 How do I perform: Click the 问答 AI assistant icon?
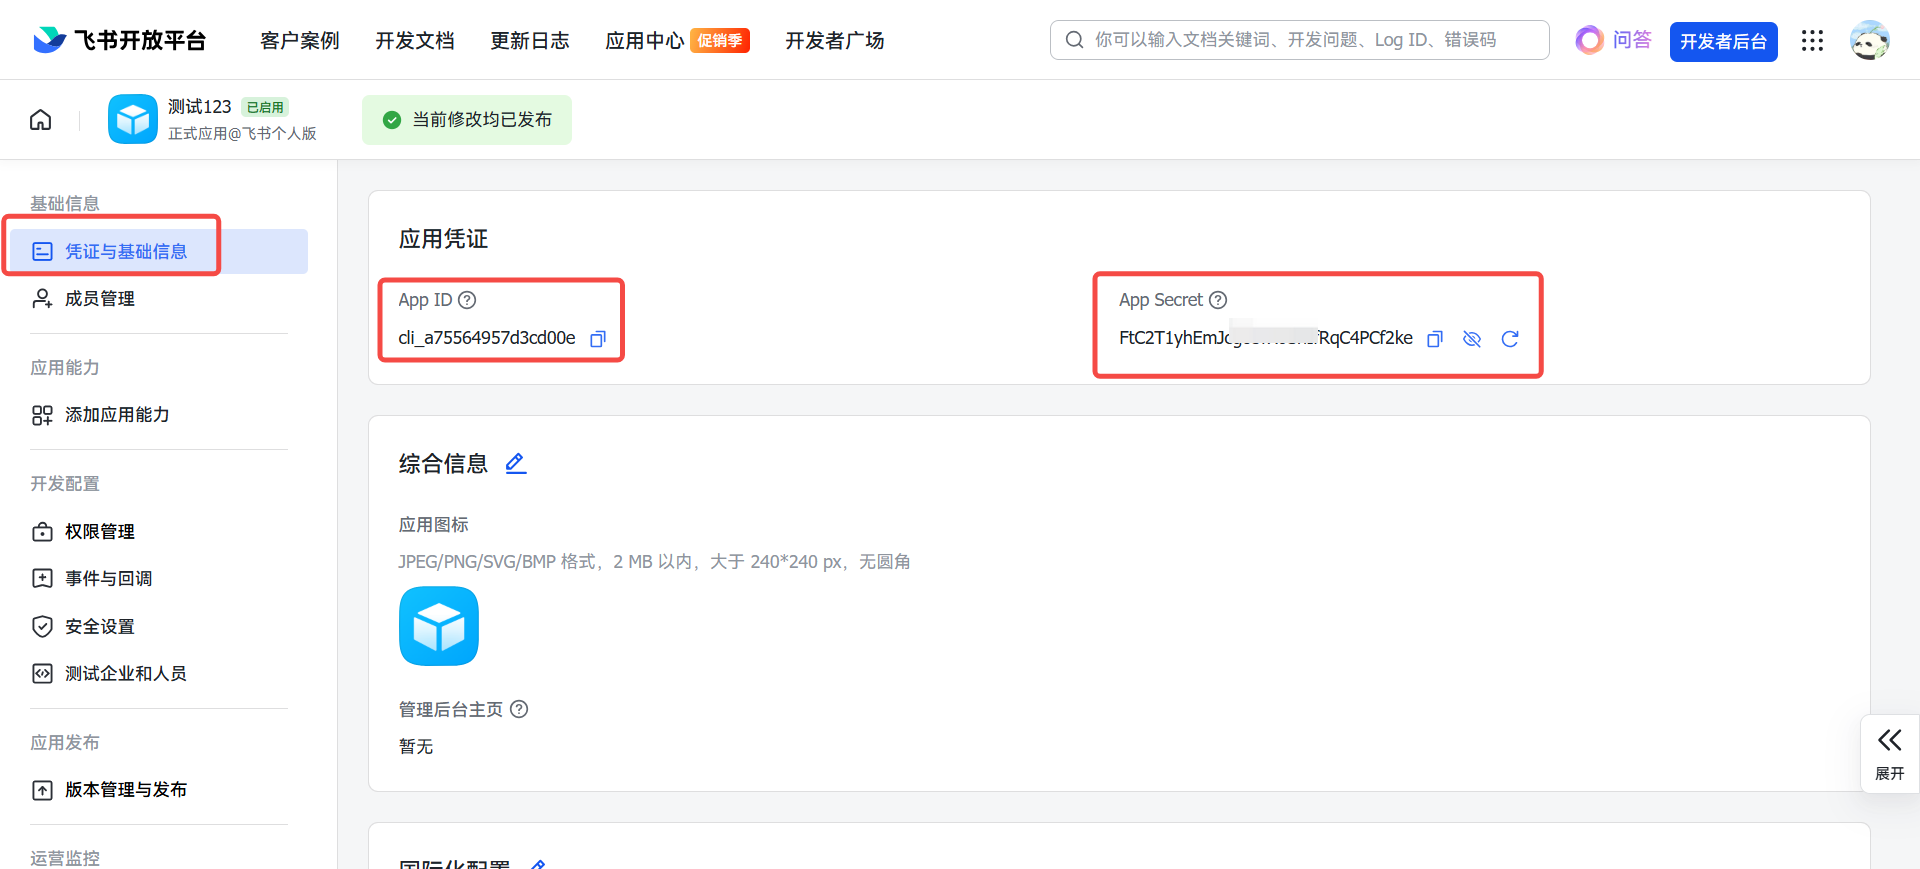1589,40
